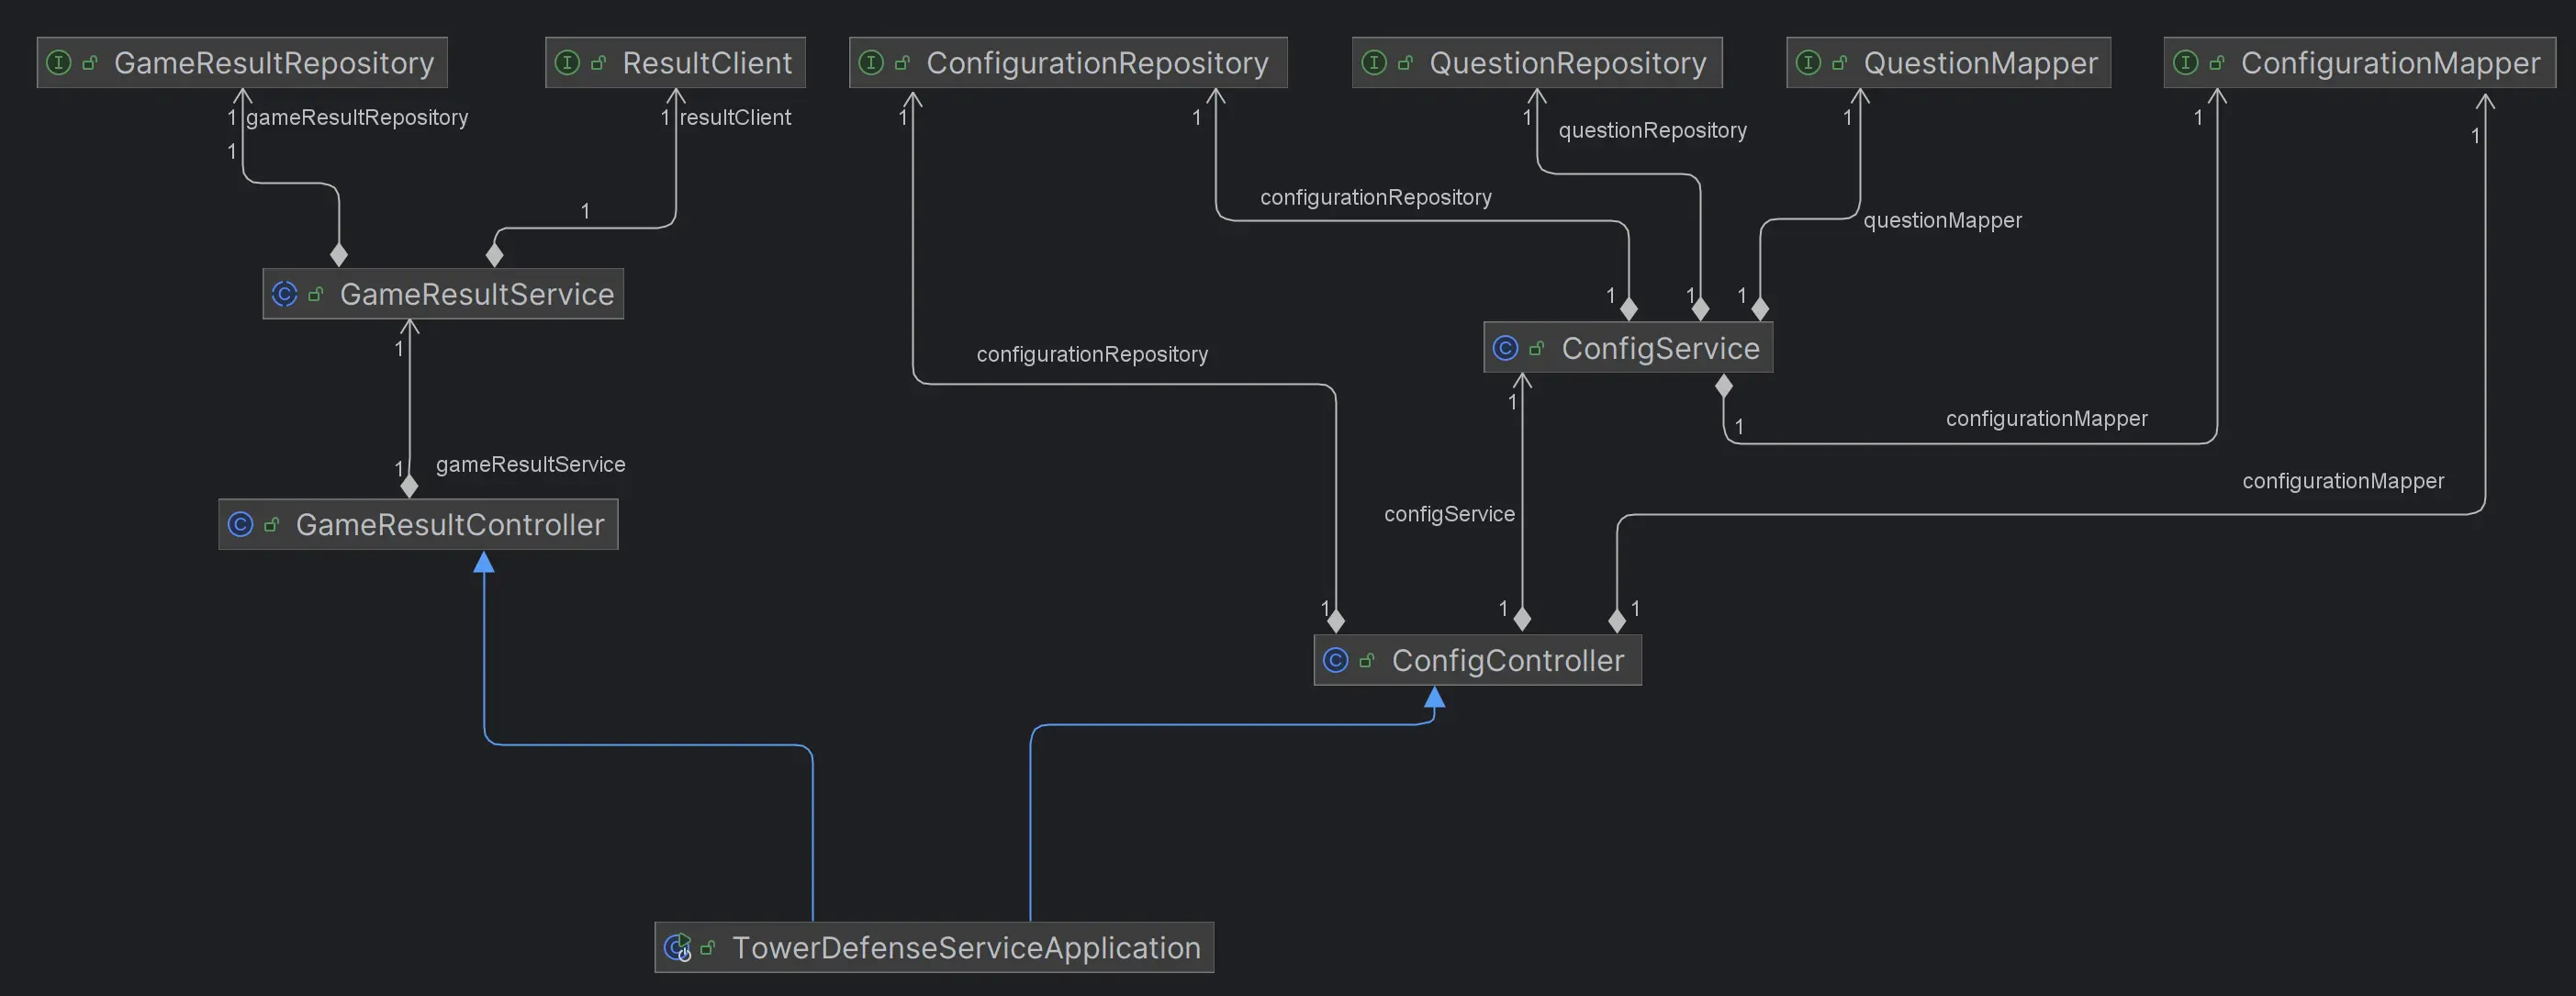Viewport: 2576px width, 996px height.
Task: Click the public visibility icon on QuestionMapper
Action: [x=1839, y=63]
